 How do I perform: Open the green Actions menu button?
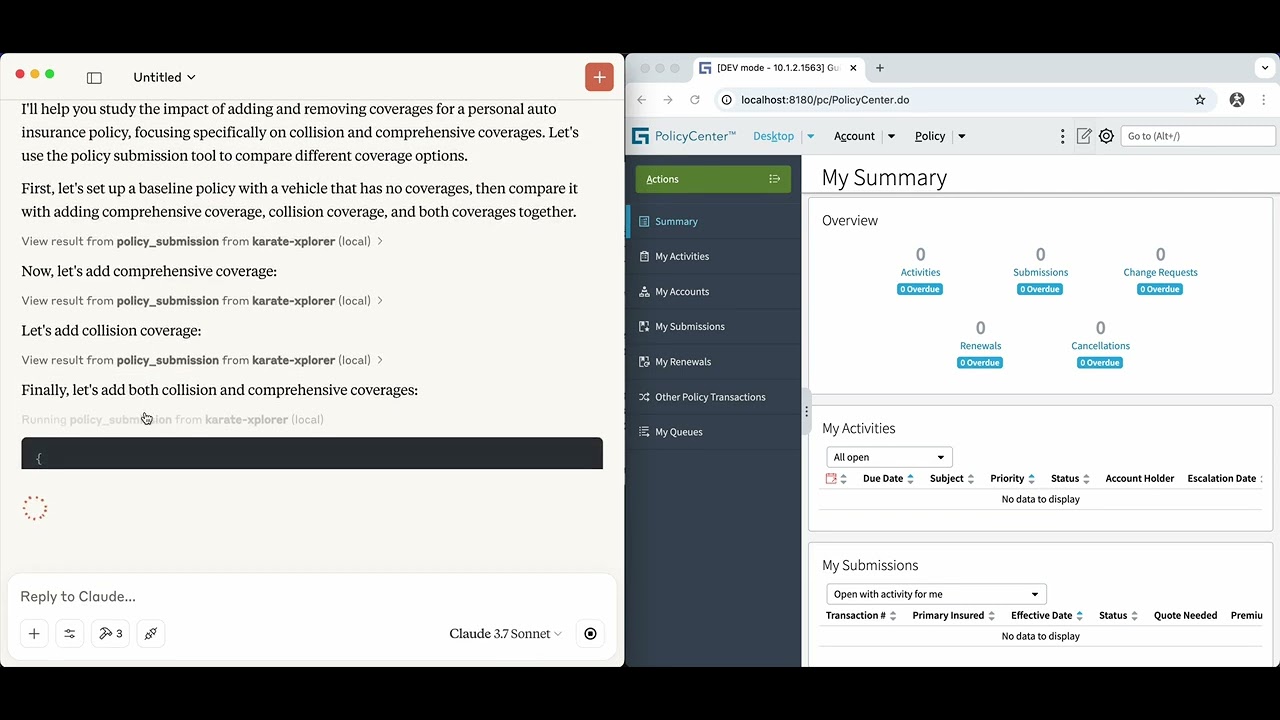[713, 179]
